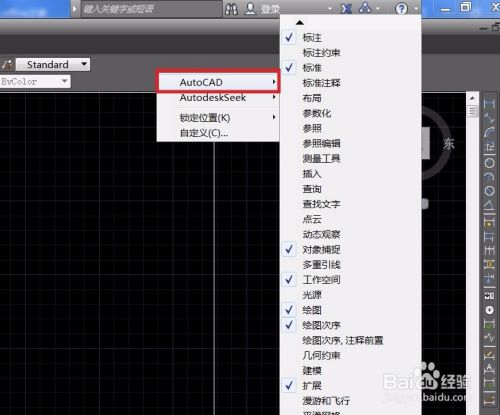This screenshot has width=500, height=415.
Task: Select the Center Mark tool
Action: pos(489,310)
